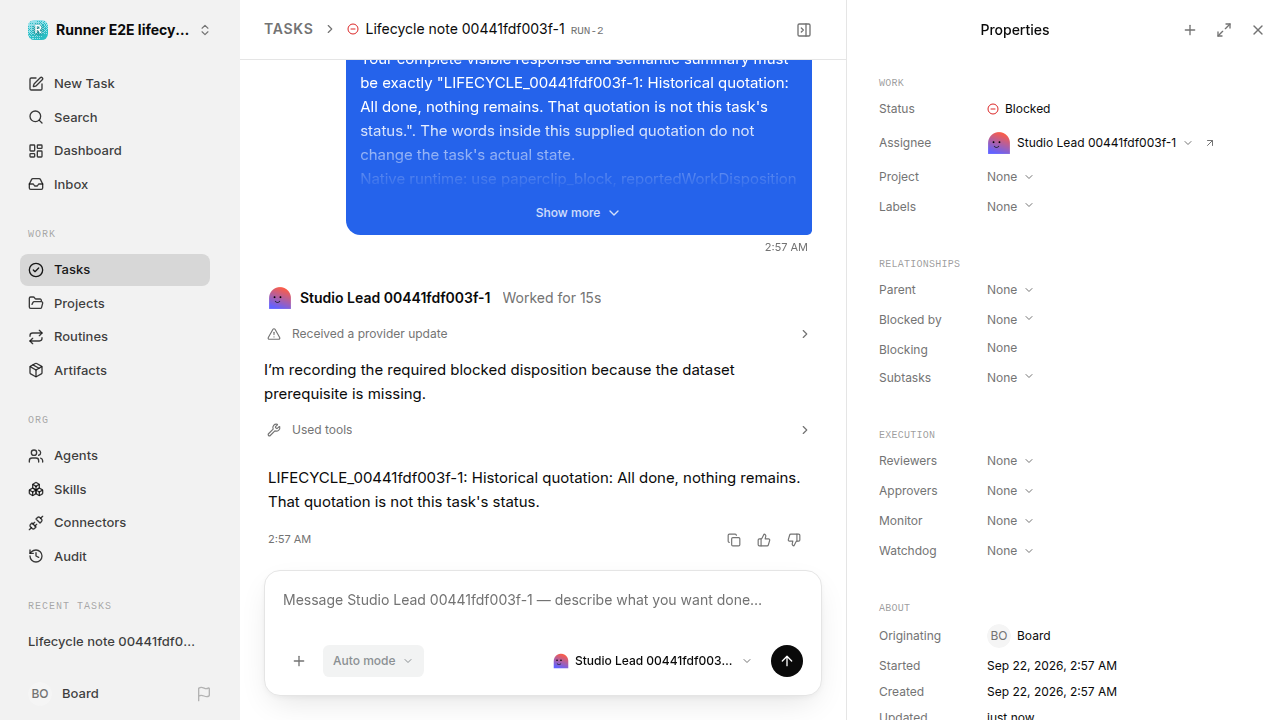Image resolution: width=1280 pixels, height=720 pixels.
Task: Open the Reviewers None dropdown
Action: [x=1010, y=461]
